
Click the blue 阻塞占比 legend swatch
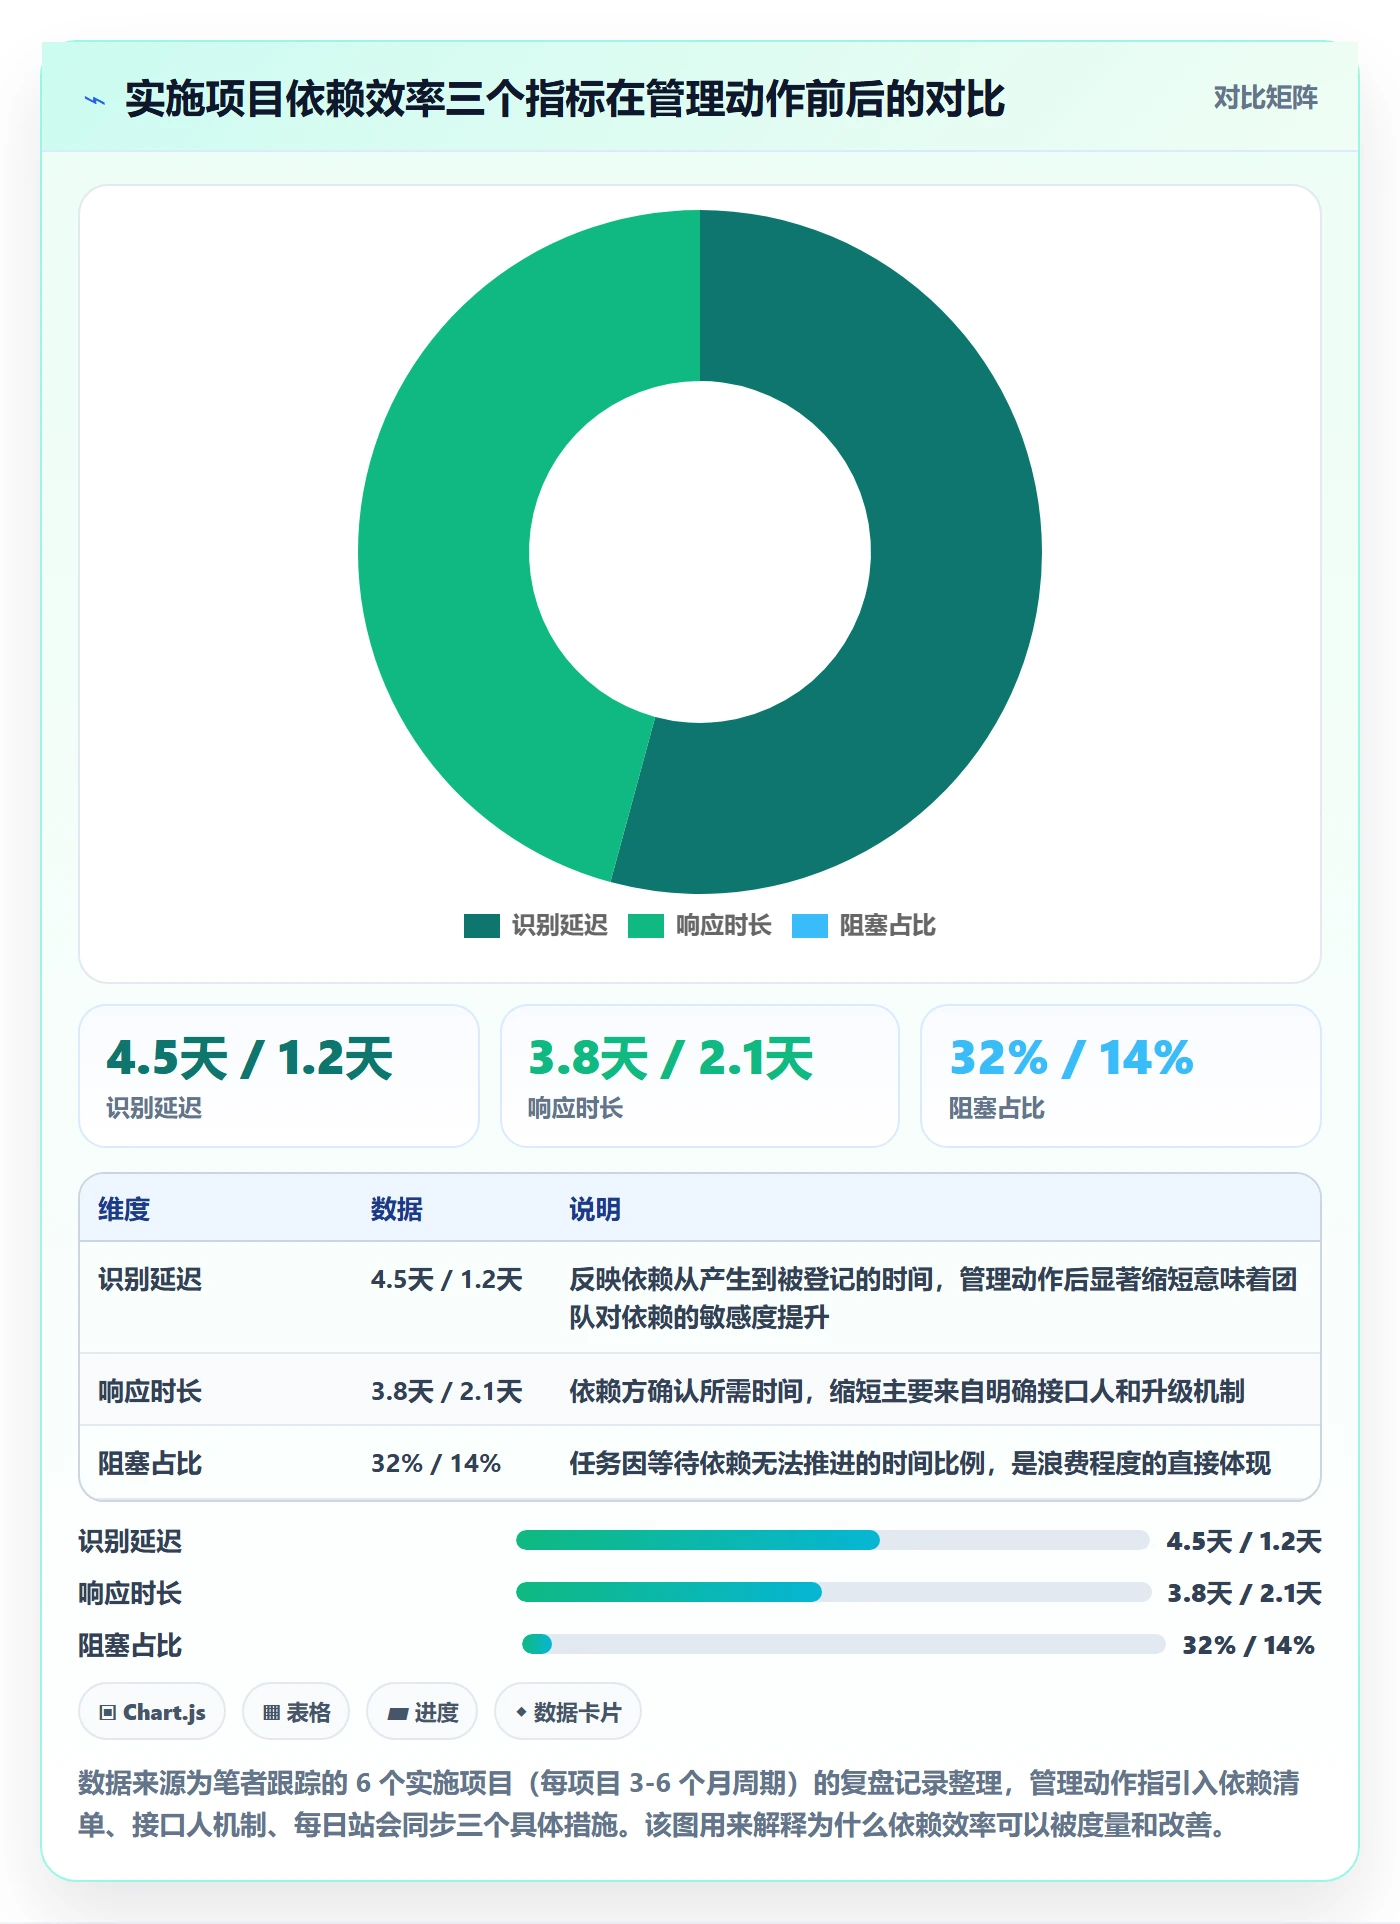click(x=810, y=926)
